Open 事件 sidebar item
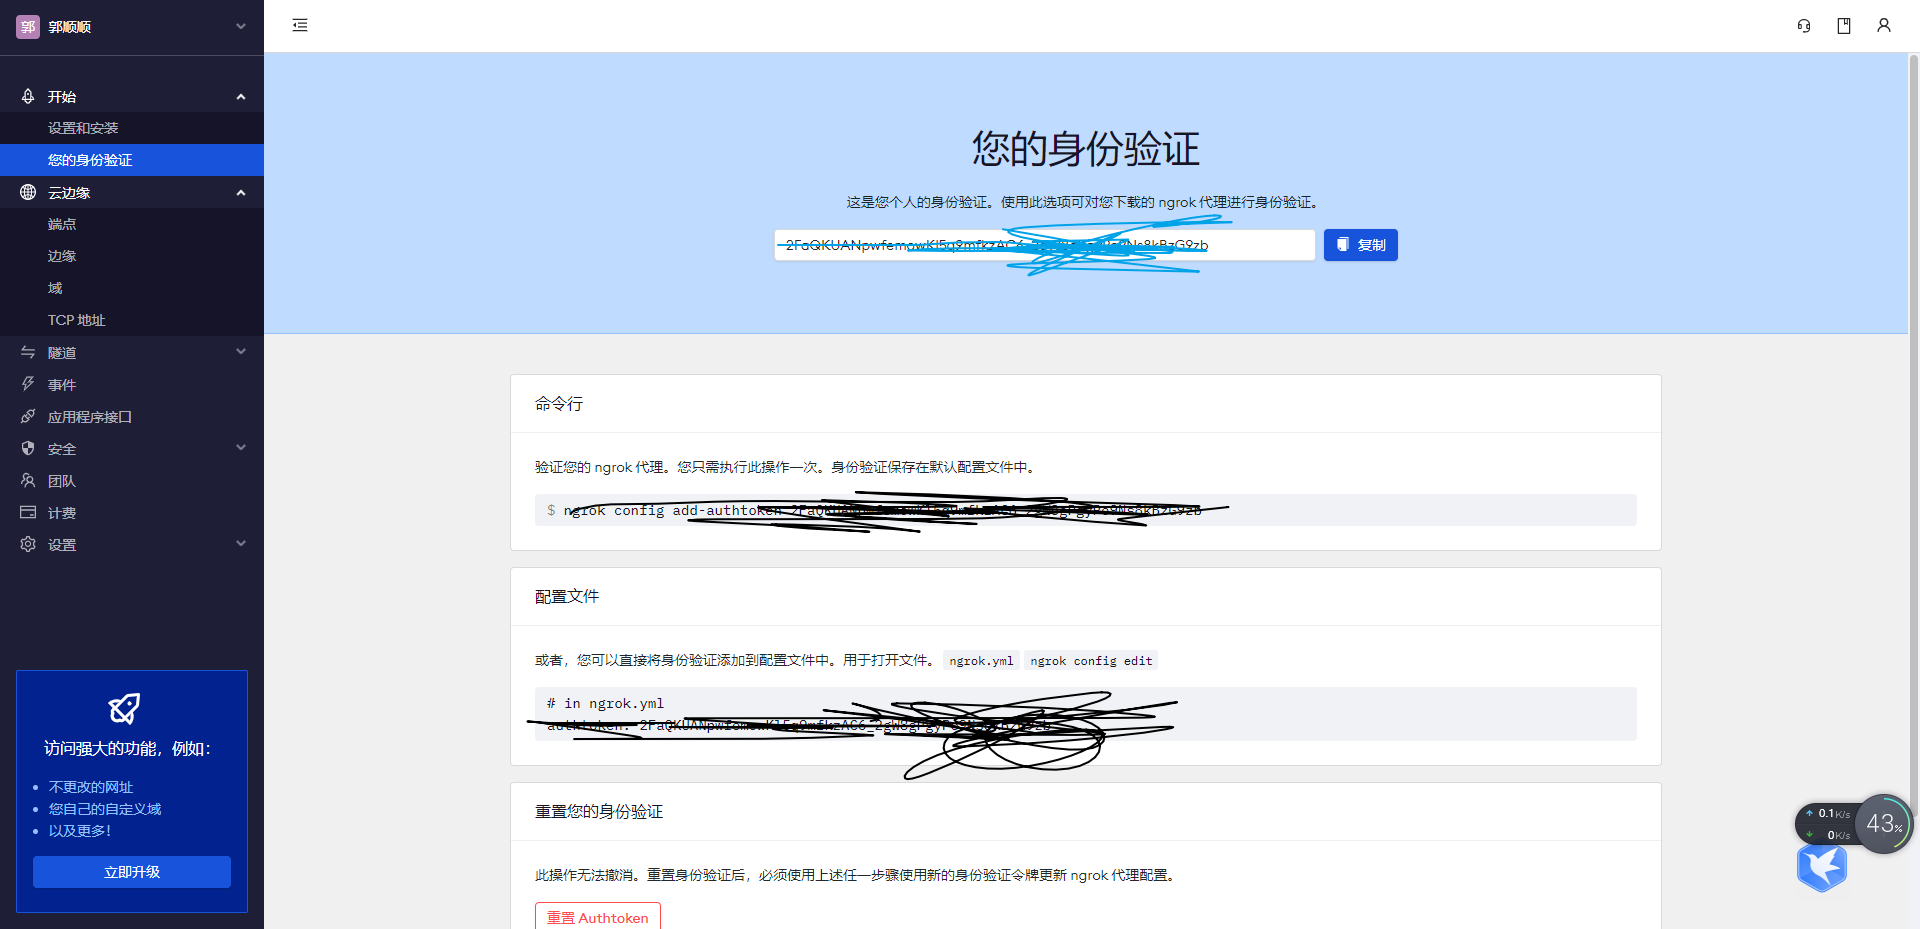The height and width of the screenshot is (929, 1920). 132,384
